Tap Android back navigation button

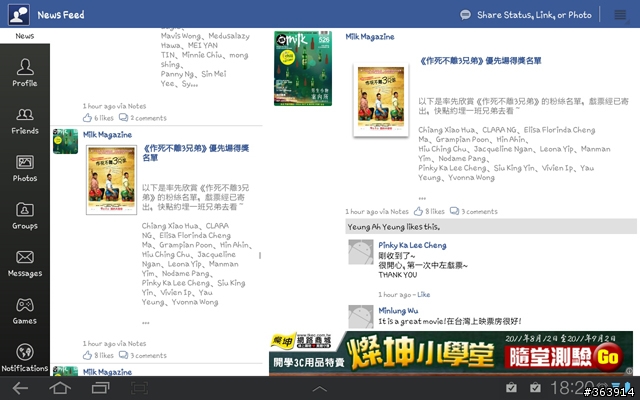tap(20, 388)
